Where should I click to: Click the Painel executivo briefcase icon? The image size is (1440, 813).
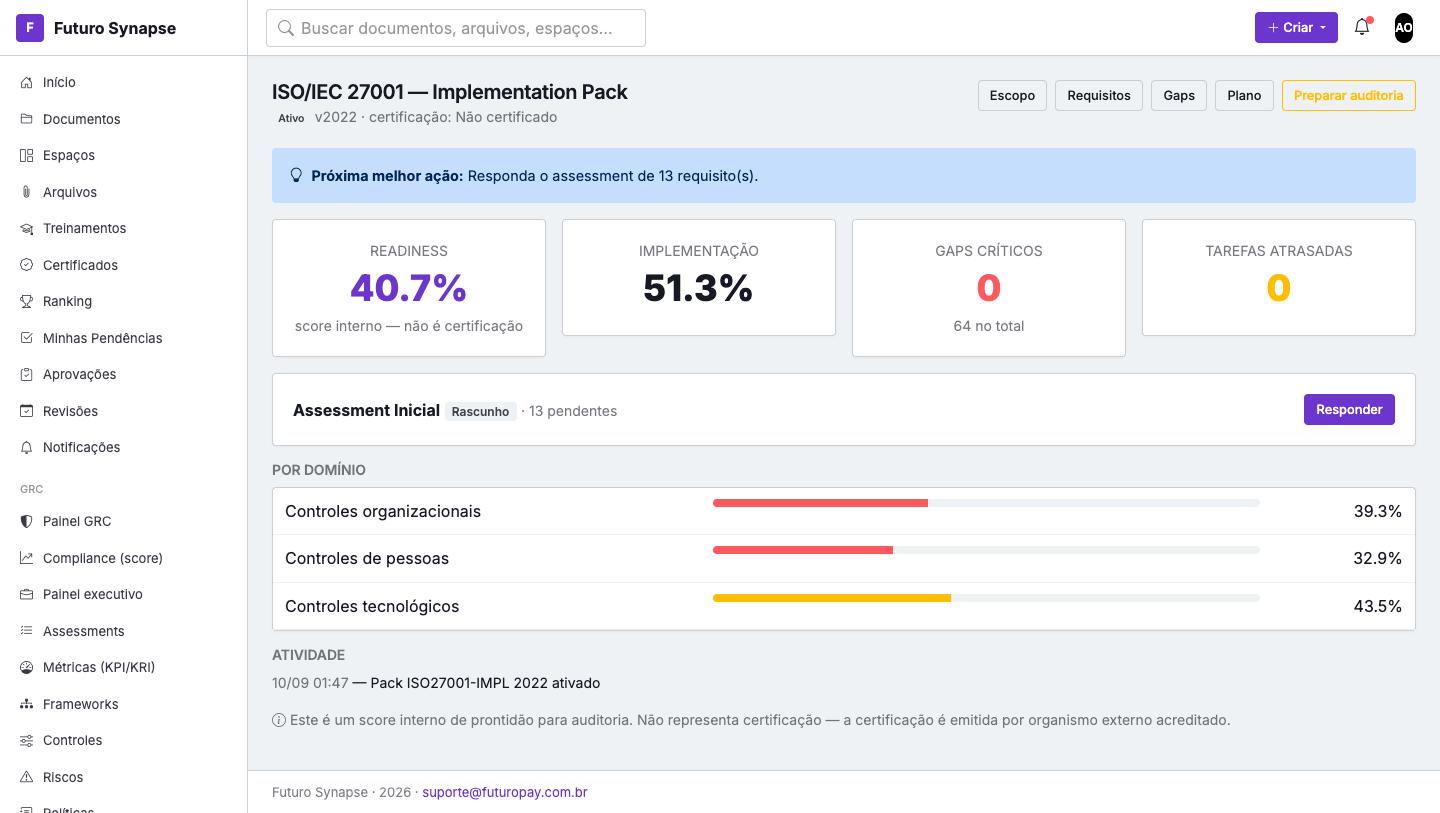pos(27,595)
